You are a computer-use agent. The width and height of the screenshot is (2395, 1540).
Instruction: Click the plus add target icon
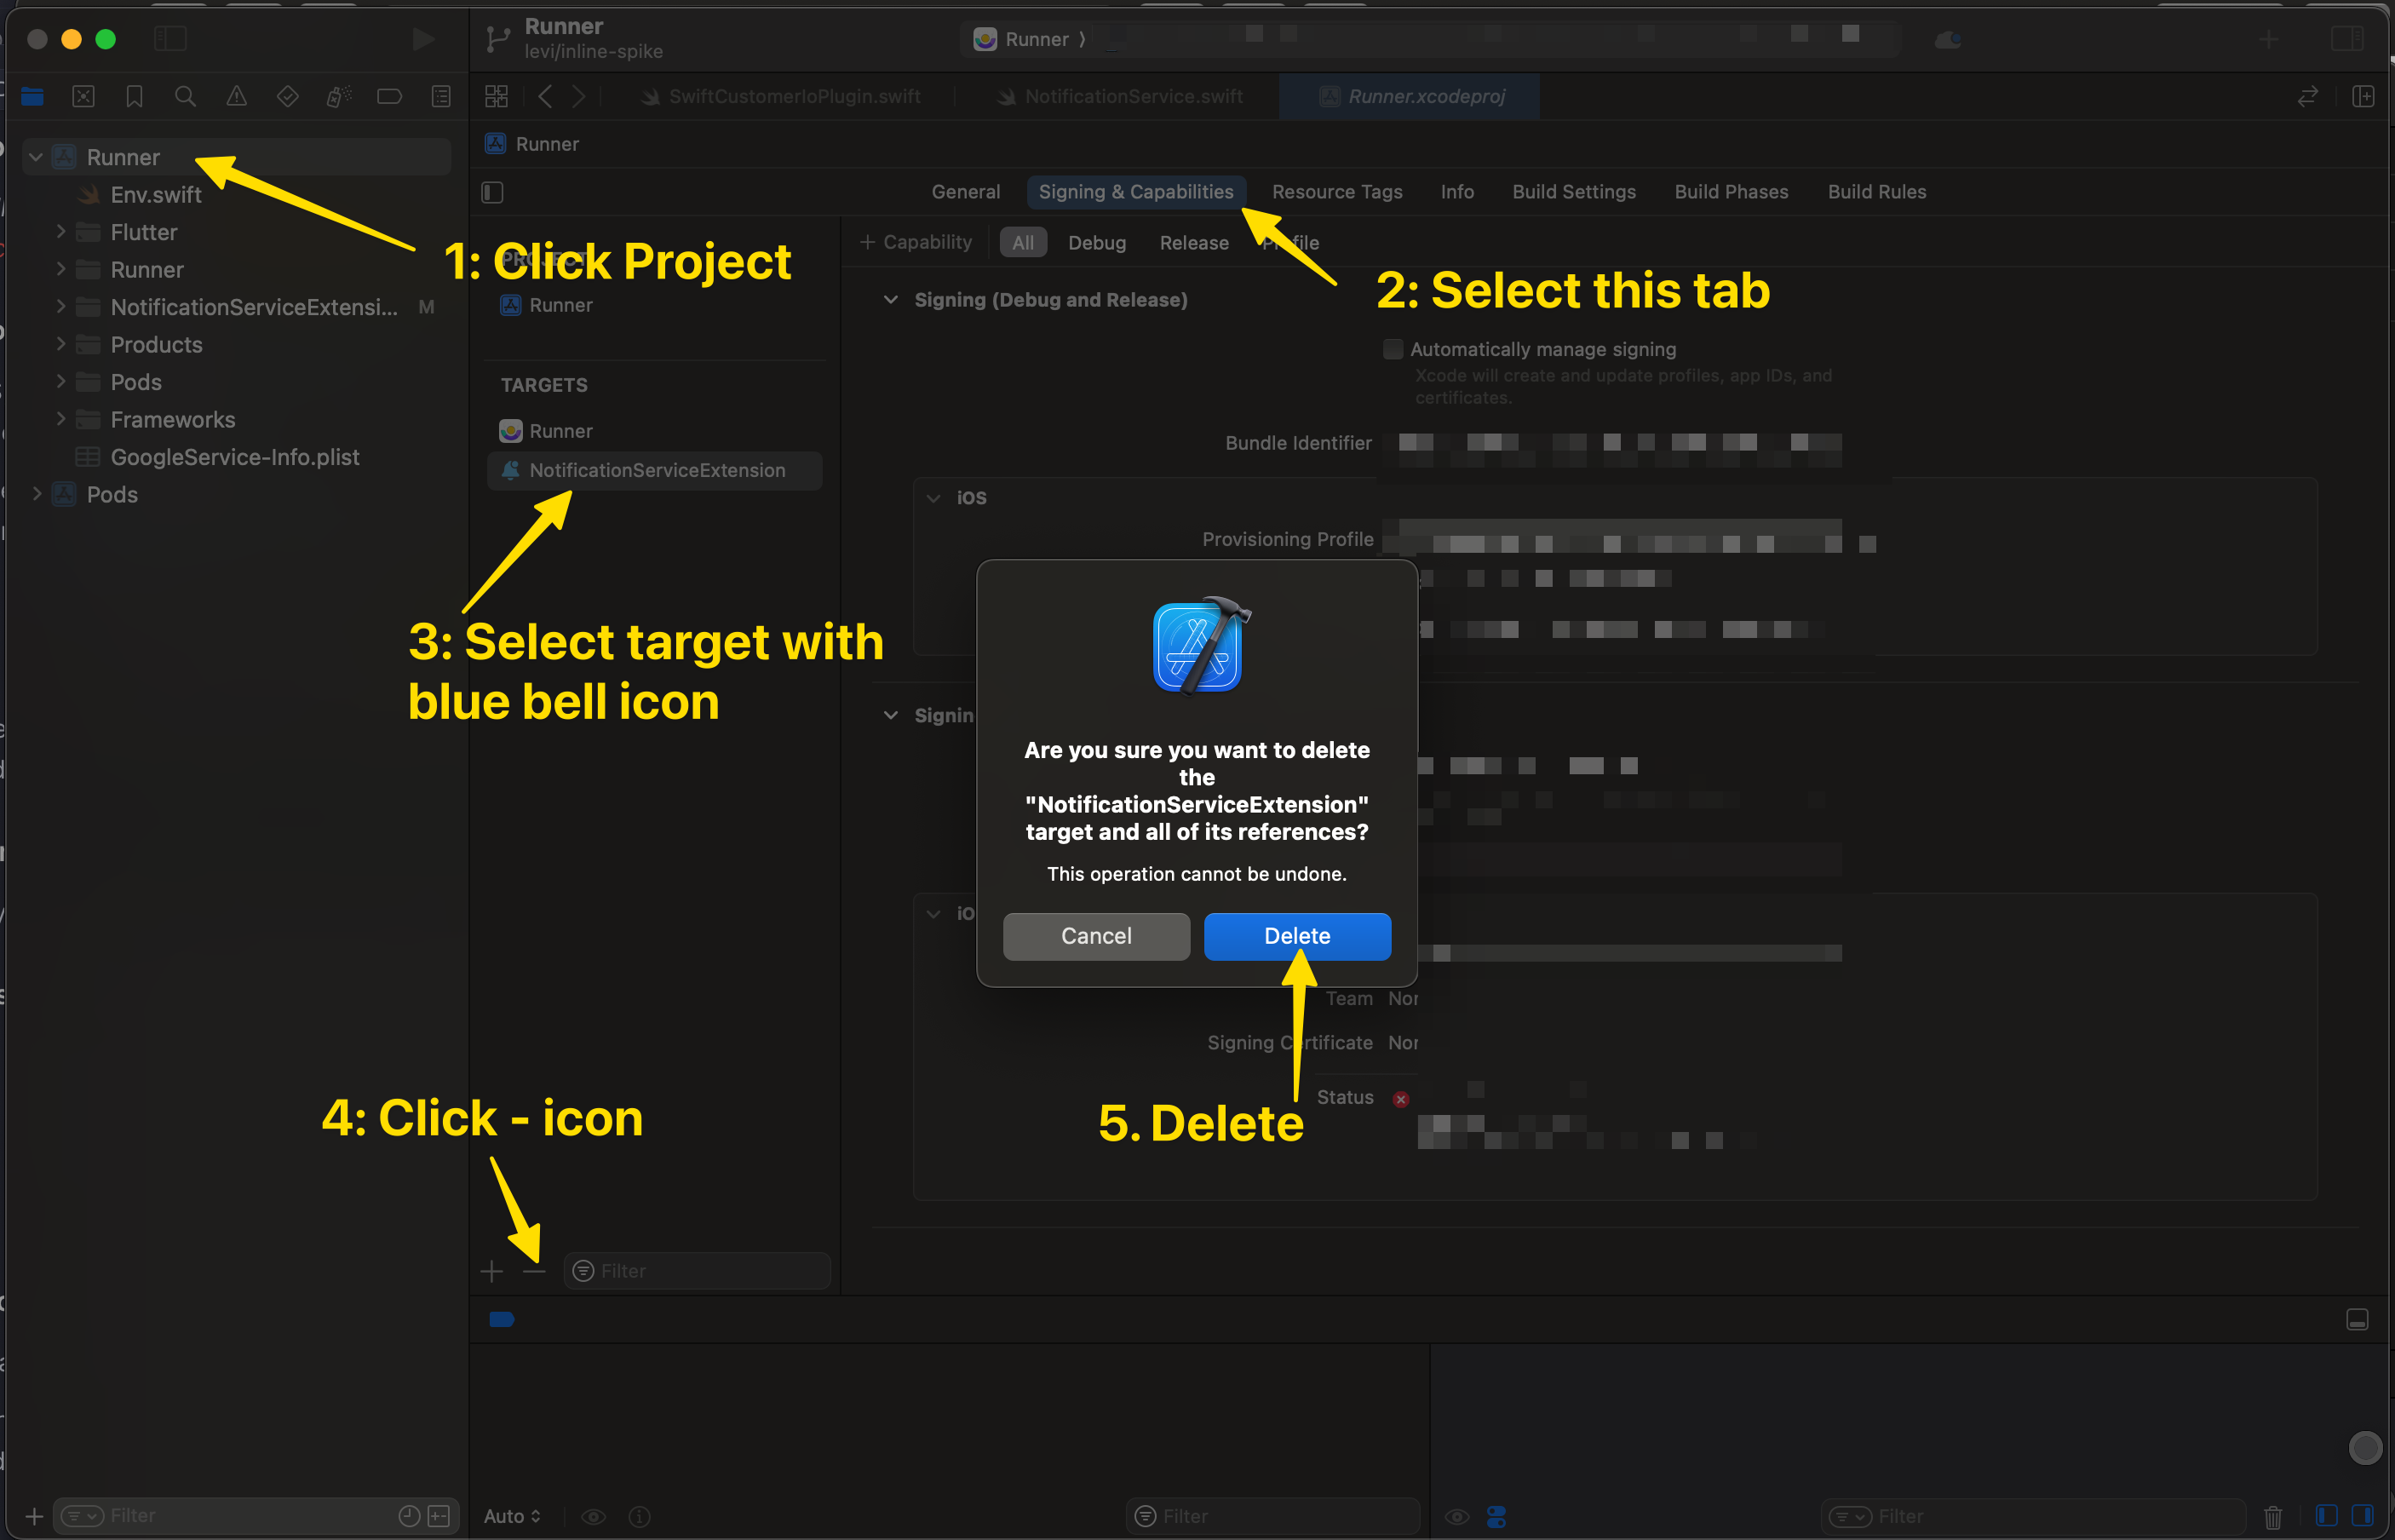point(492,1271)
